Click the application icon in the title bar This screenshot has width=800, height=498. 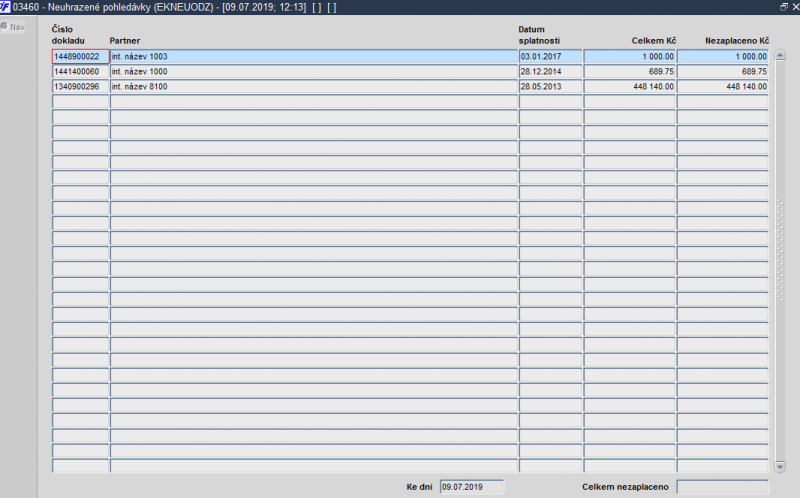(x=5, y=7)
